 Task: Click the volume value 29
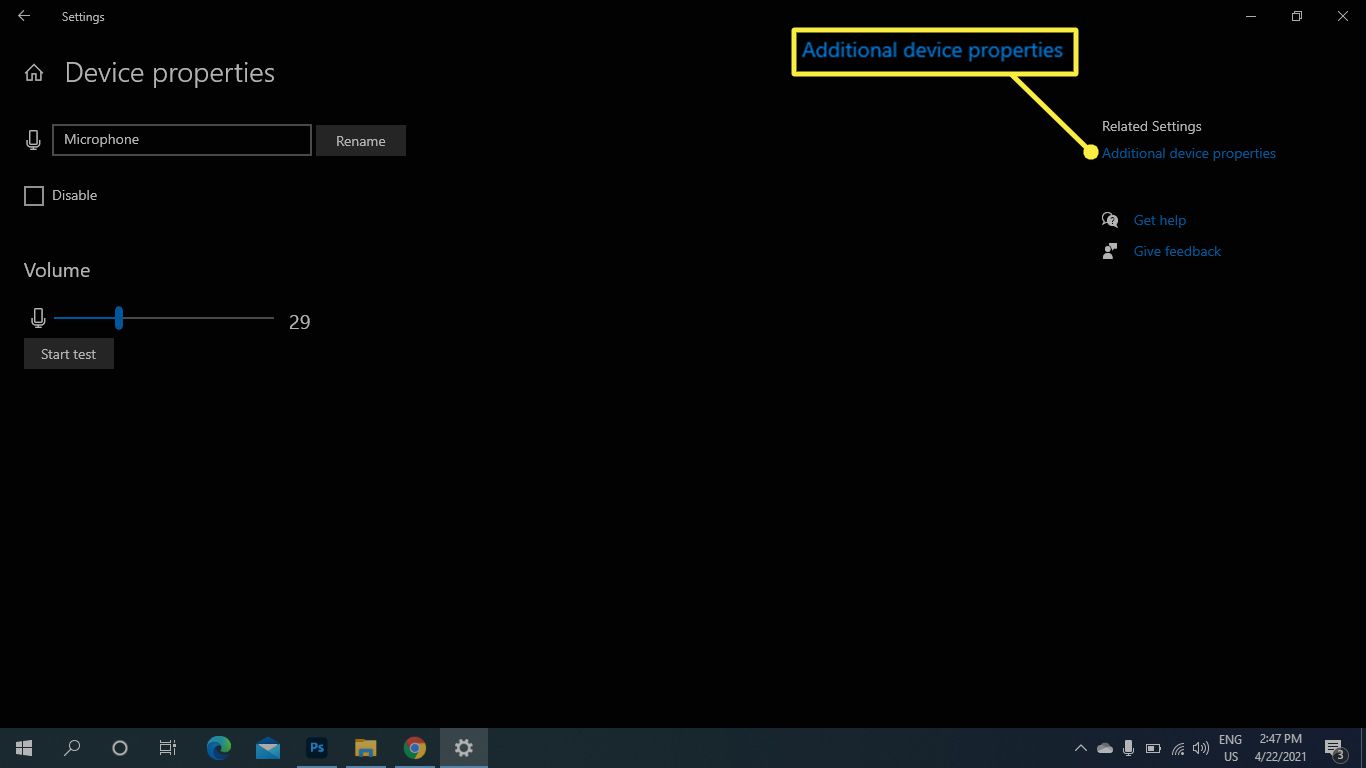click(300, 322)
